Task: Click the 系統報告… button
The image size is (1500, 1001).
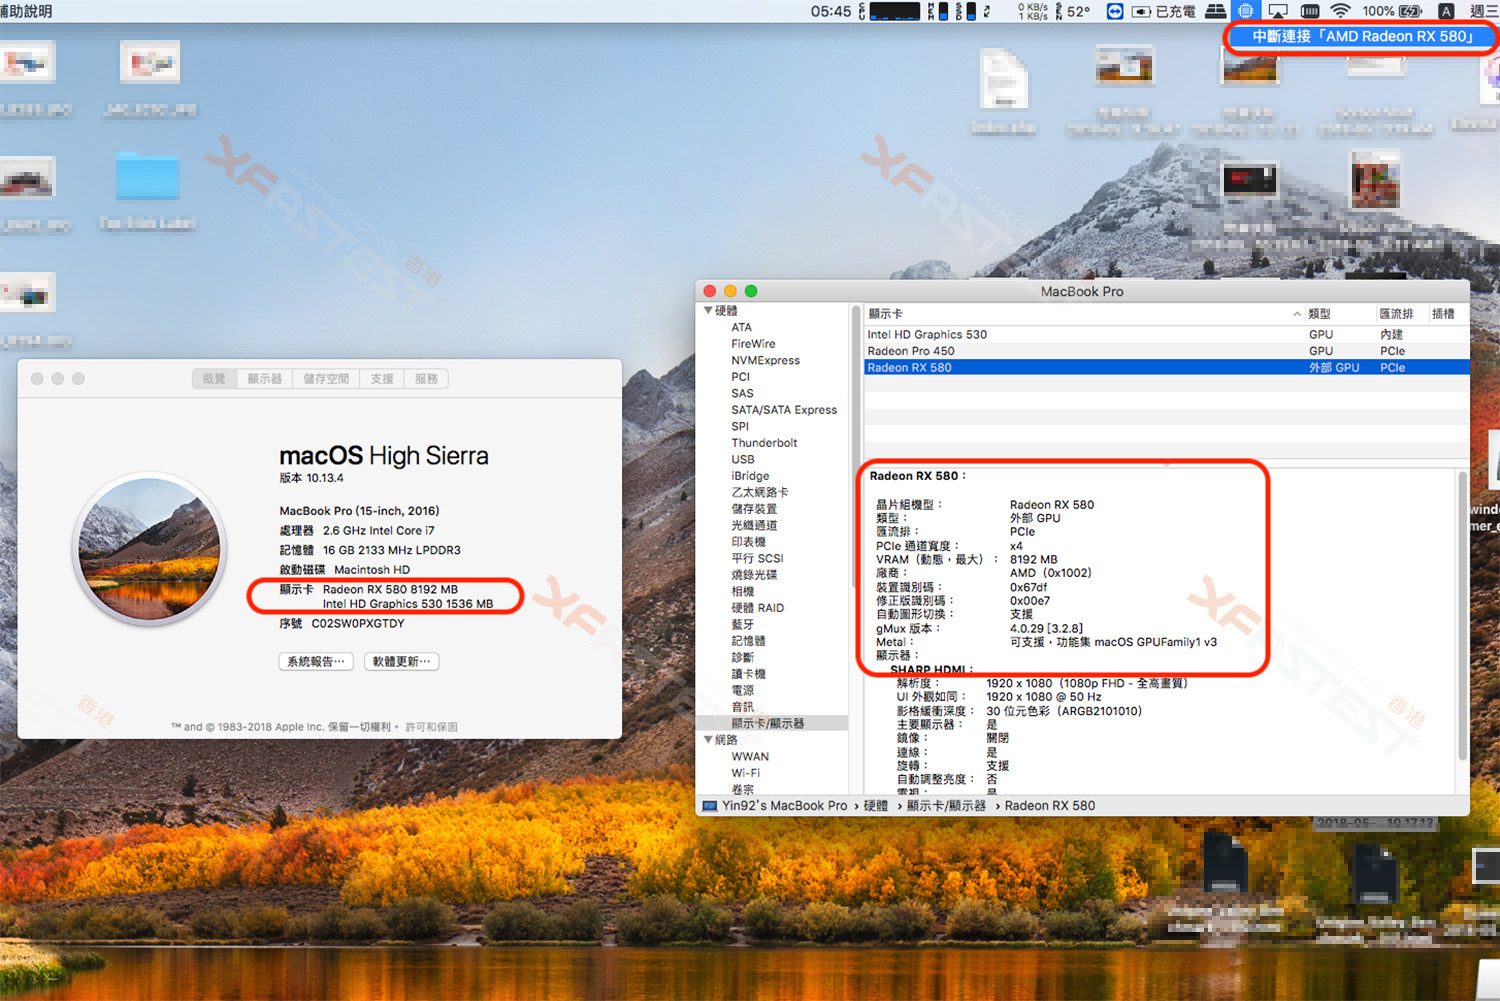Action: tap(316, 661)
